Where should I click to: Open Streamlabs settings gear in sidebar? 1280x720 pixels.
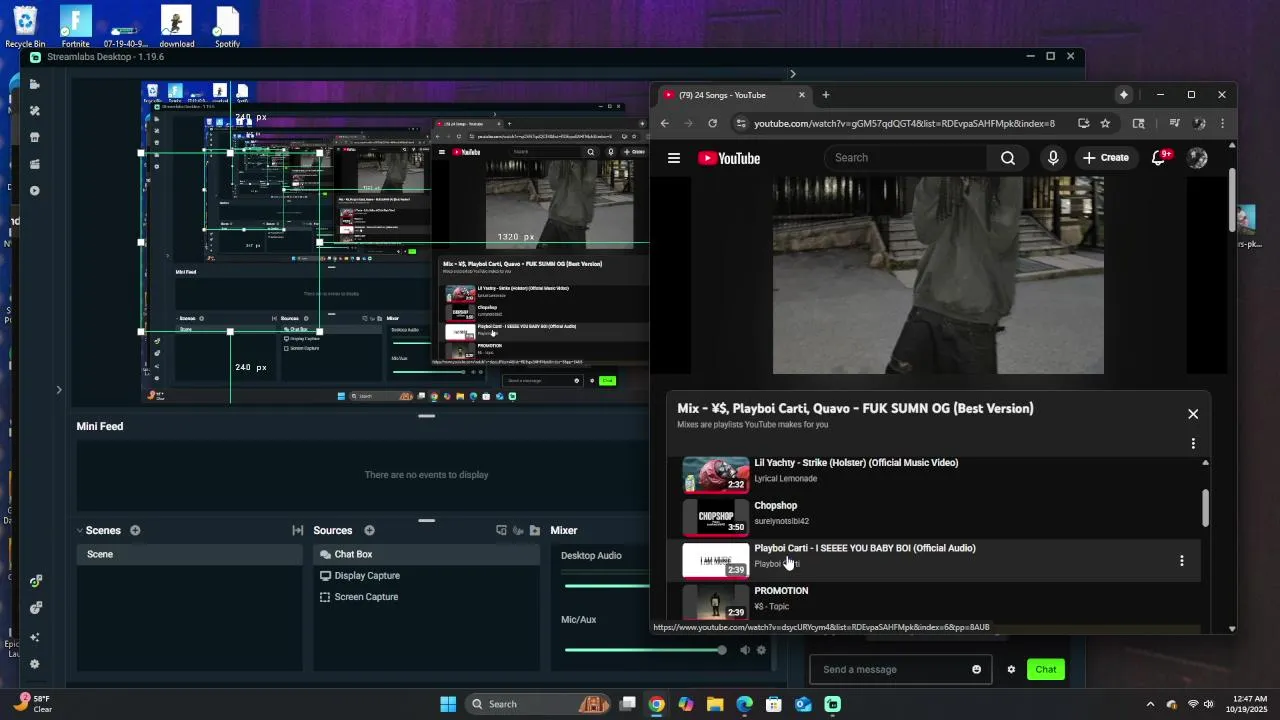[x=35, y=664]
